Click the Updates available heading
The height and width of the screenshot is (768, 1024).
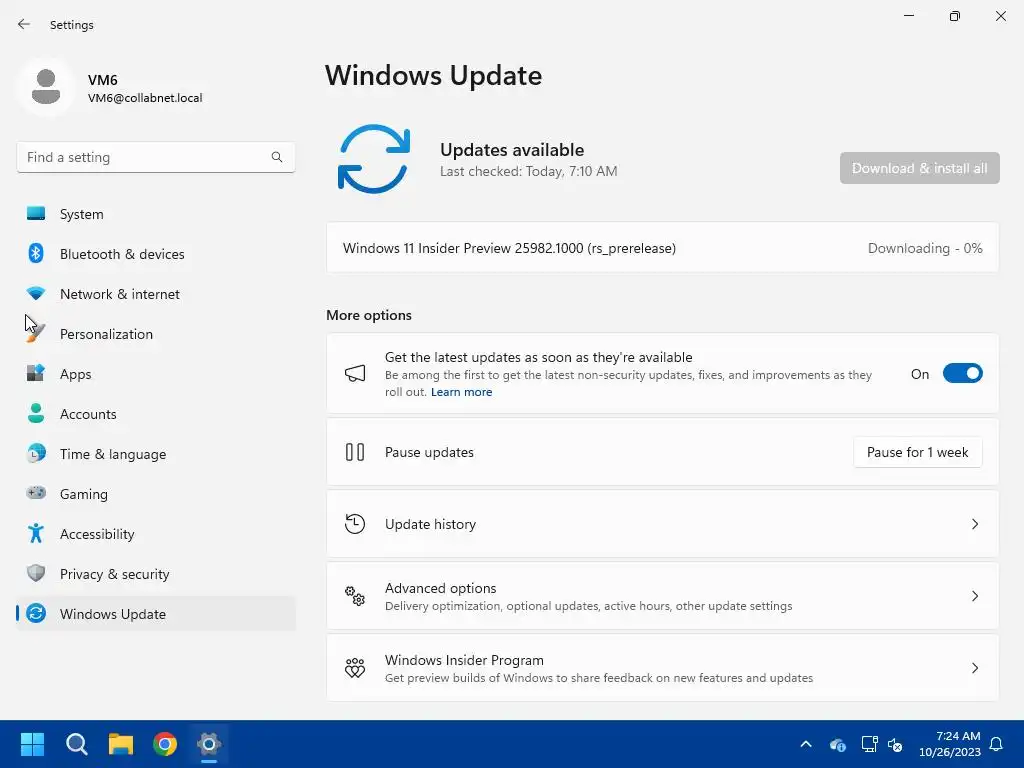coord(512,150)
